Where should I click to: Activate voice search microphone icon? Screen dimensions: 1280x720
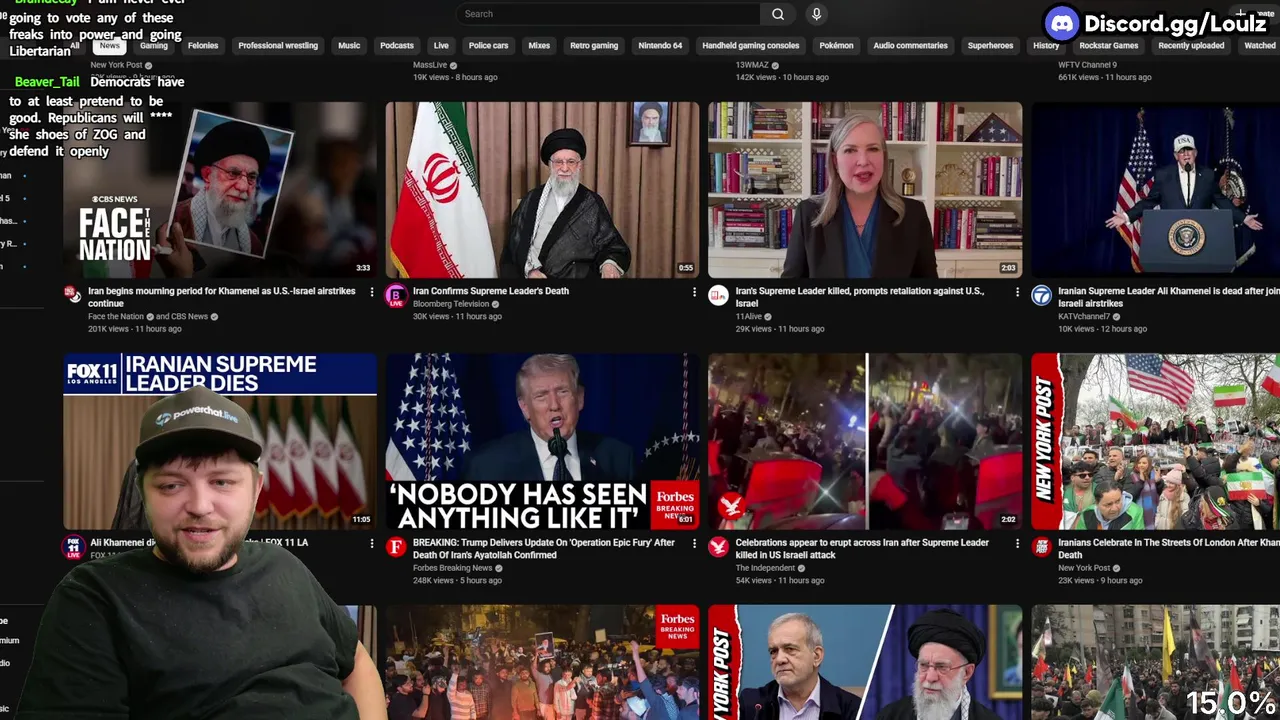[816, 14]
